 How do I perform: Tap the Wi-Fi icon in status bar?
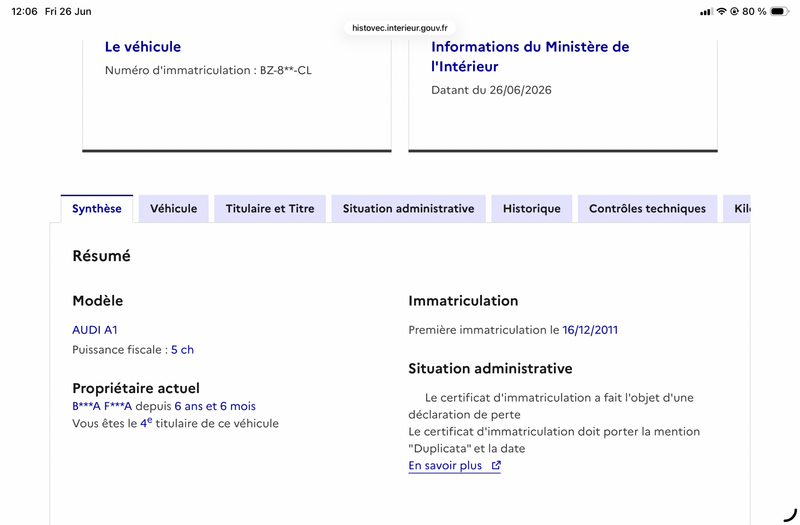721,11
